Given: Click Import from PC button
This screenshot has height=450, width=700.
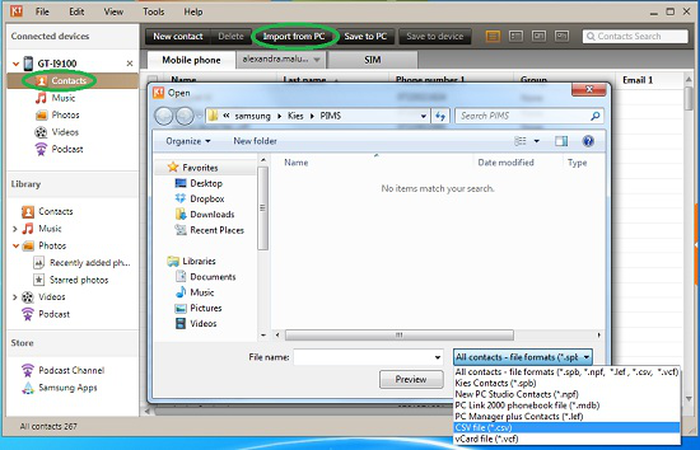Looking at the screenshot, I should click(x=294, y=36).
